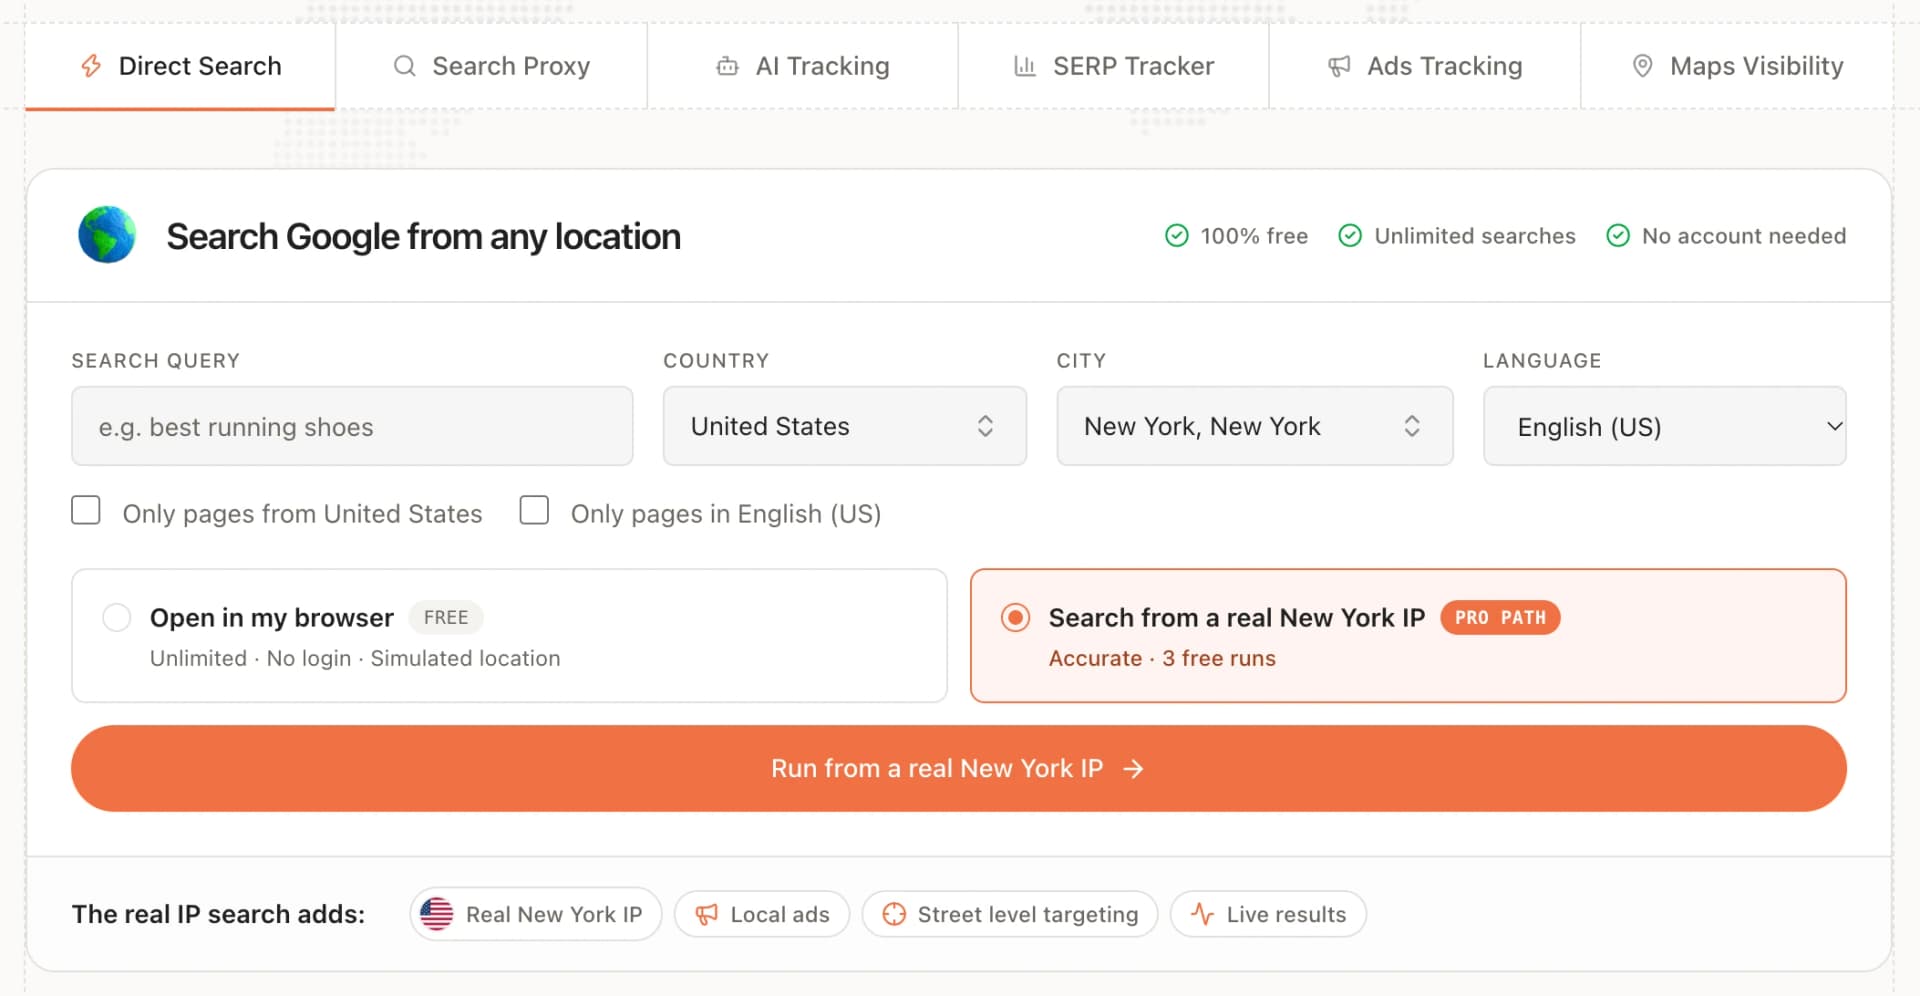Click the FREE badge label
The image size is (1920, 996).
[446, 618]
